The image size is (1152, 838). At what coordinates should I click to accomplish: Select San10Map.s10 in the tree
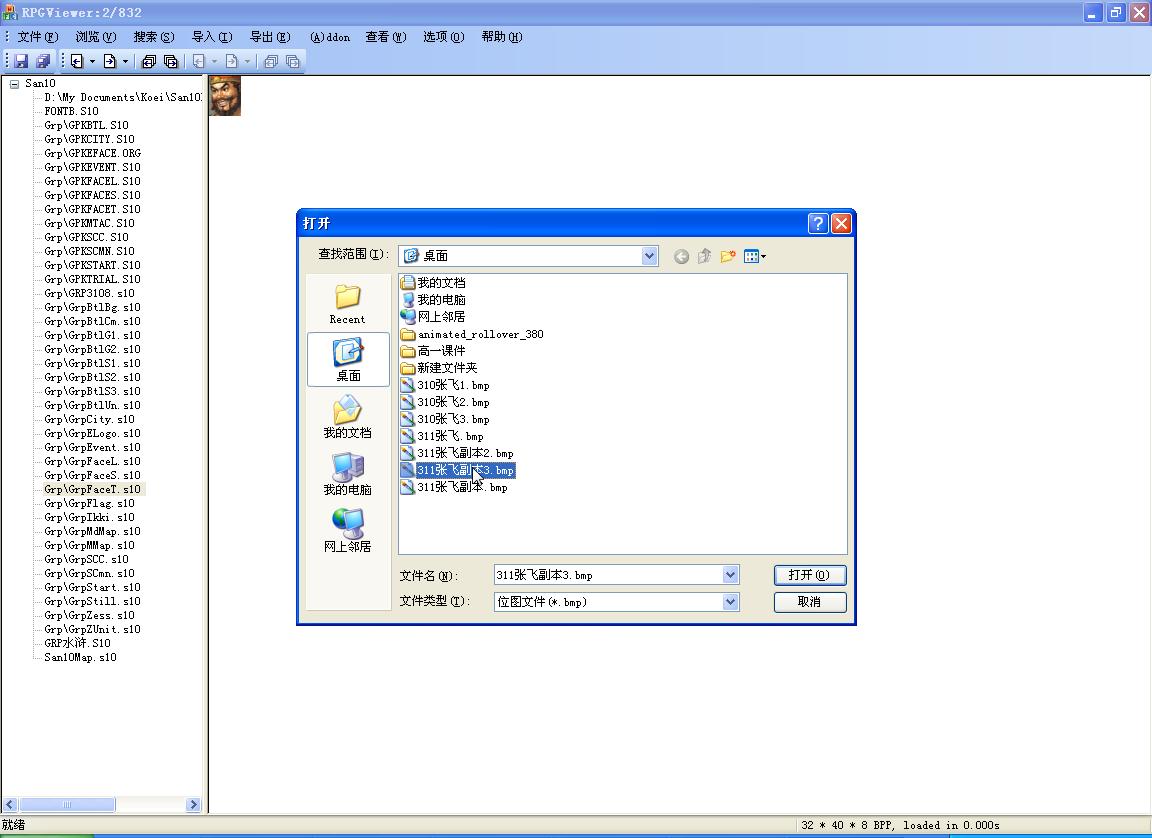pyautogui.click(x=80, y=657)
